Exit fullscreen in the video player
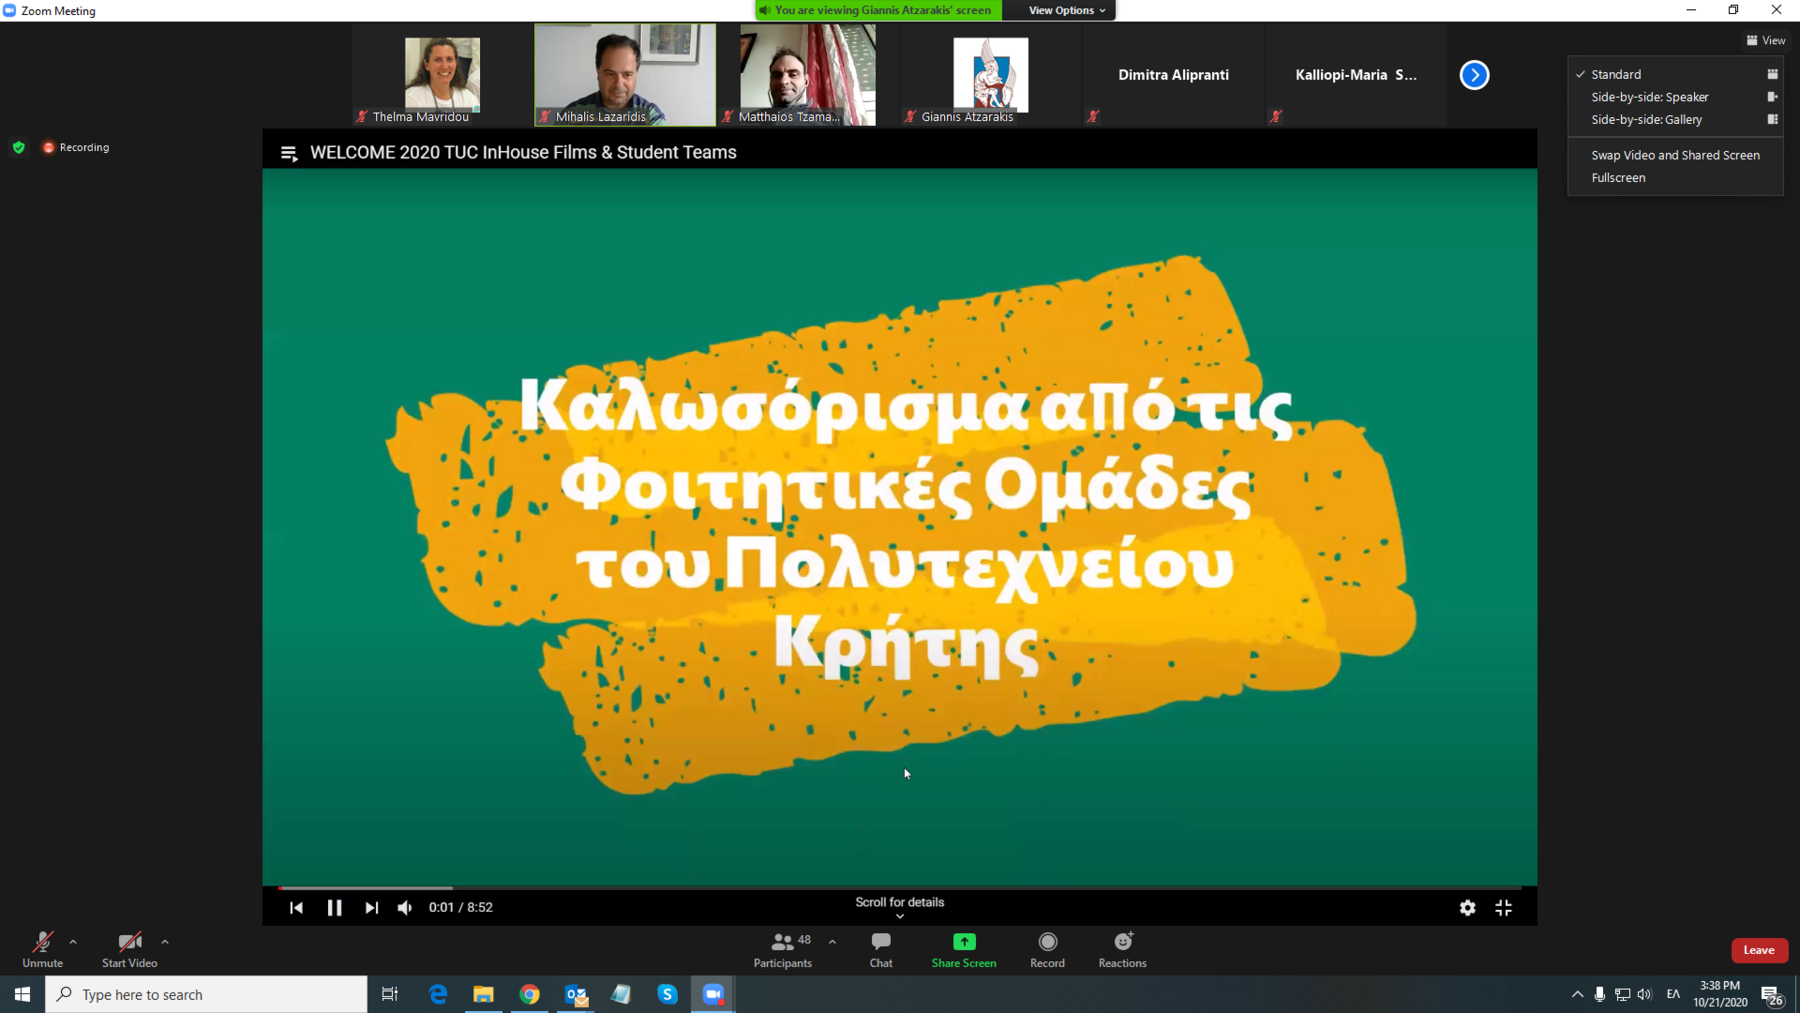Viewport: 1800px width, 1013px height. click(1503, 907)
